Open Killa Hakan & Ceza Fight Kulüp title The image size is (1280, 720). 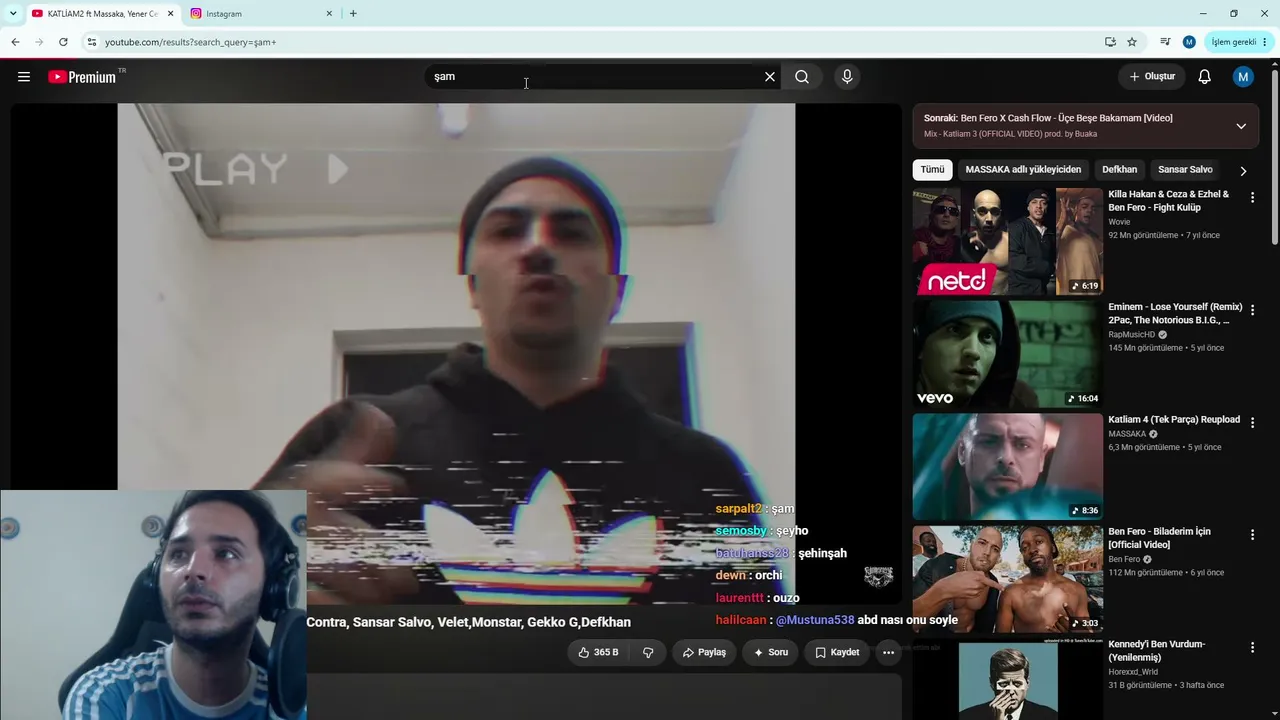(x=1169, y=201)
